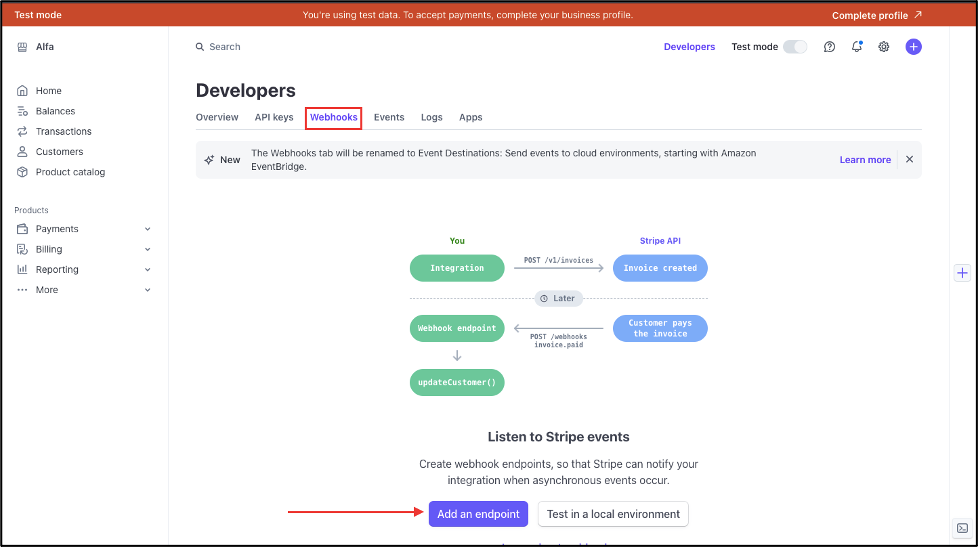Follow the Learn more link

pyautogui.click(x=865, y=160)
